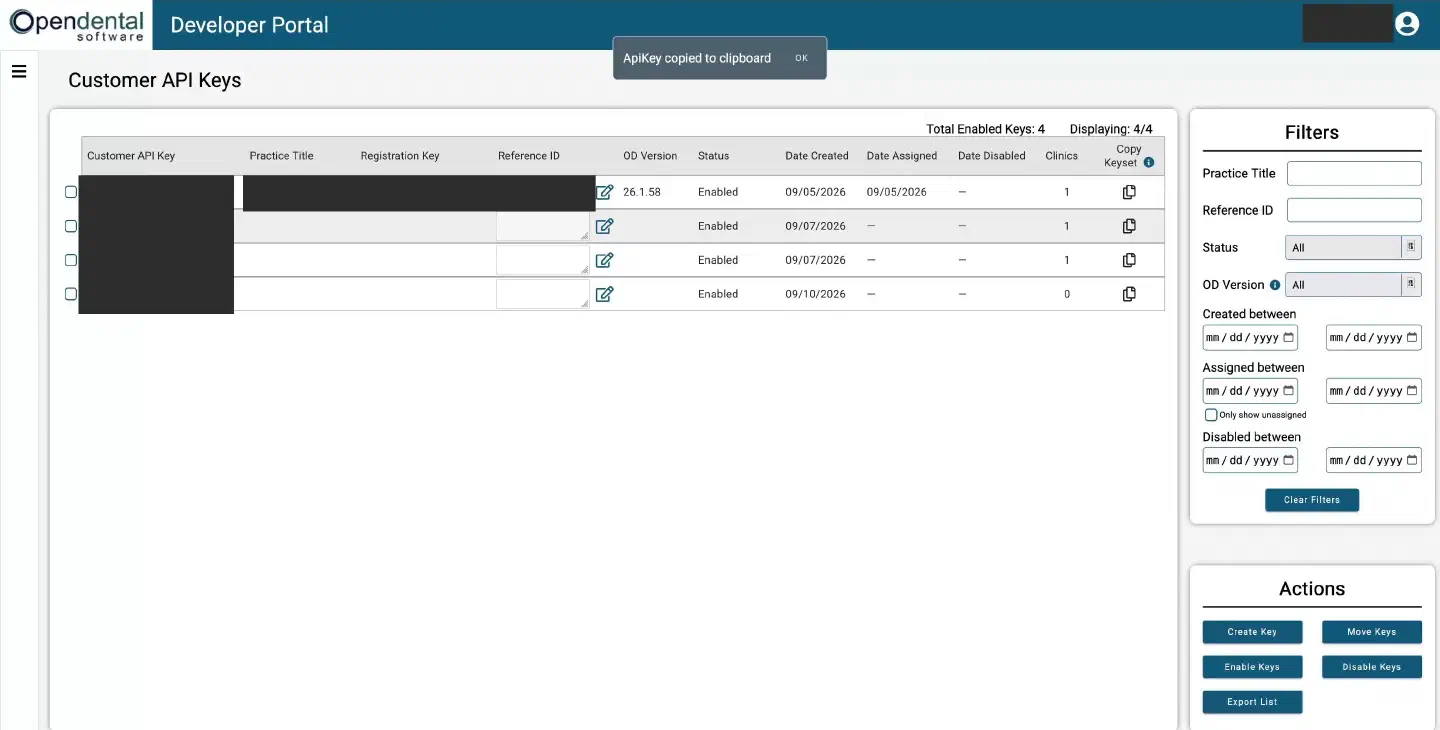Edit the key row created 09/10/2026
This screenshot has height=730, width=1440.
click(604, 294)
